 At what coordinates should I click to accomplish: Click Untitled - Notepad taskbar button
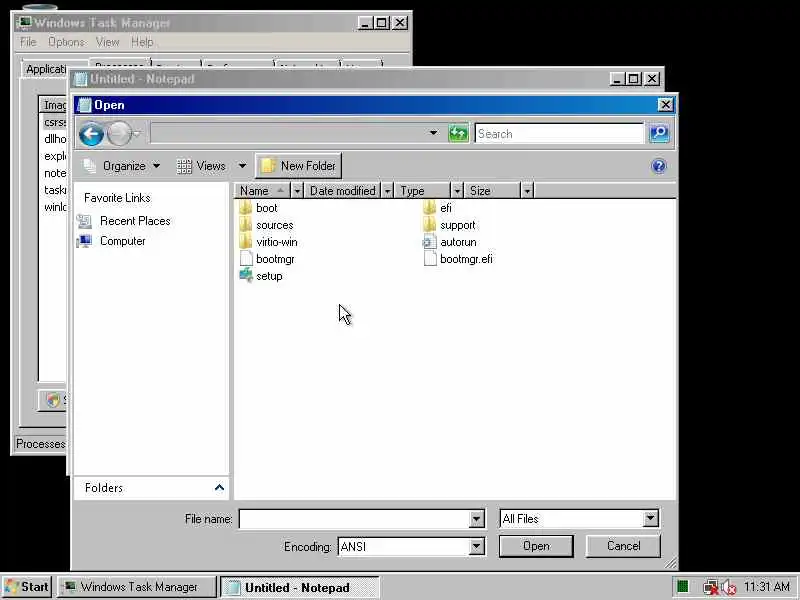tap(299, 587)
